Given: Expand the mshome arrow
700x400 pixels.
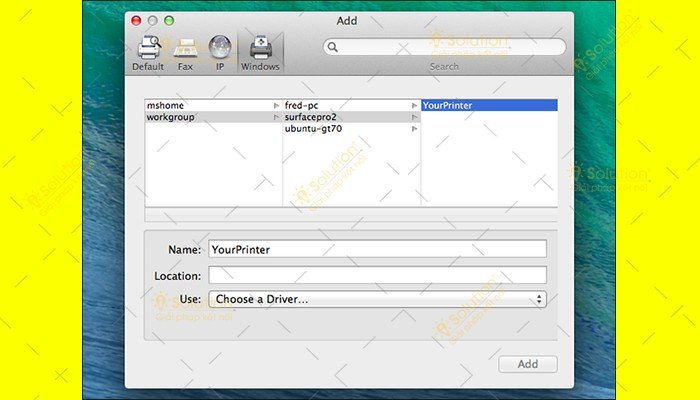Looking at the screenshot, I should tap(276, 106).
